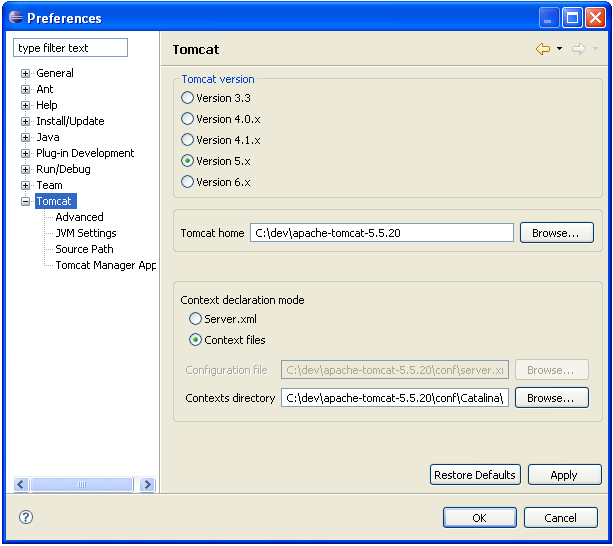Choose Context files declaration mode
The height and width of the screenshot is (546, 613).
(195, 340)
